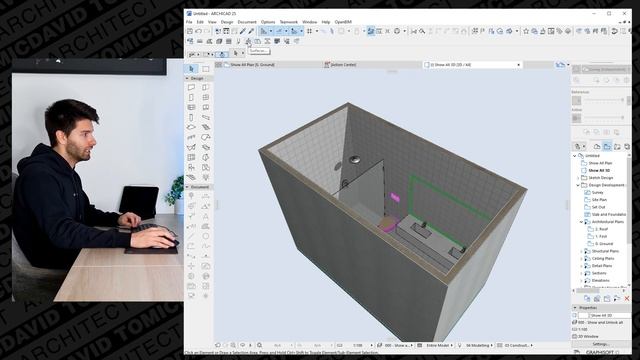640x360 pixels.
Task: Open the Design menu
Action: coord(227,22)
